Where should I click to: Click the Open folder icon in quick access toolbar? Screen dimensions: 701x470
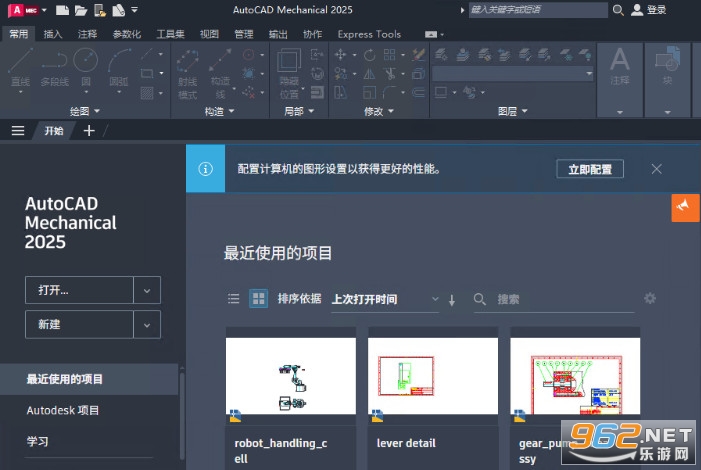(x=81, y=10)
